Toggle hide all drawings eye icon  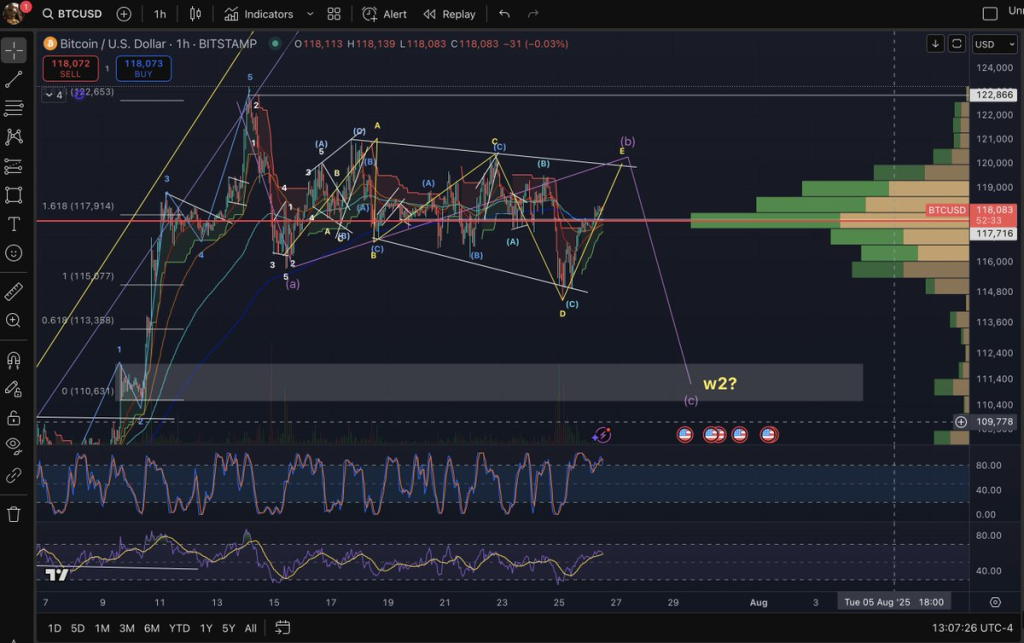pos(14,447)
